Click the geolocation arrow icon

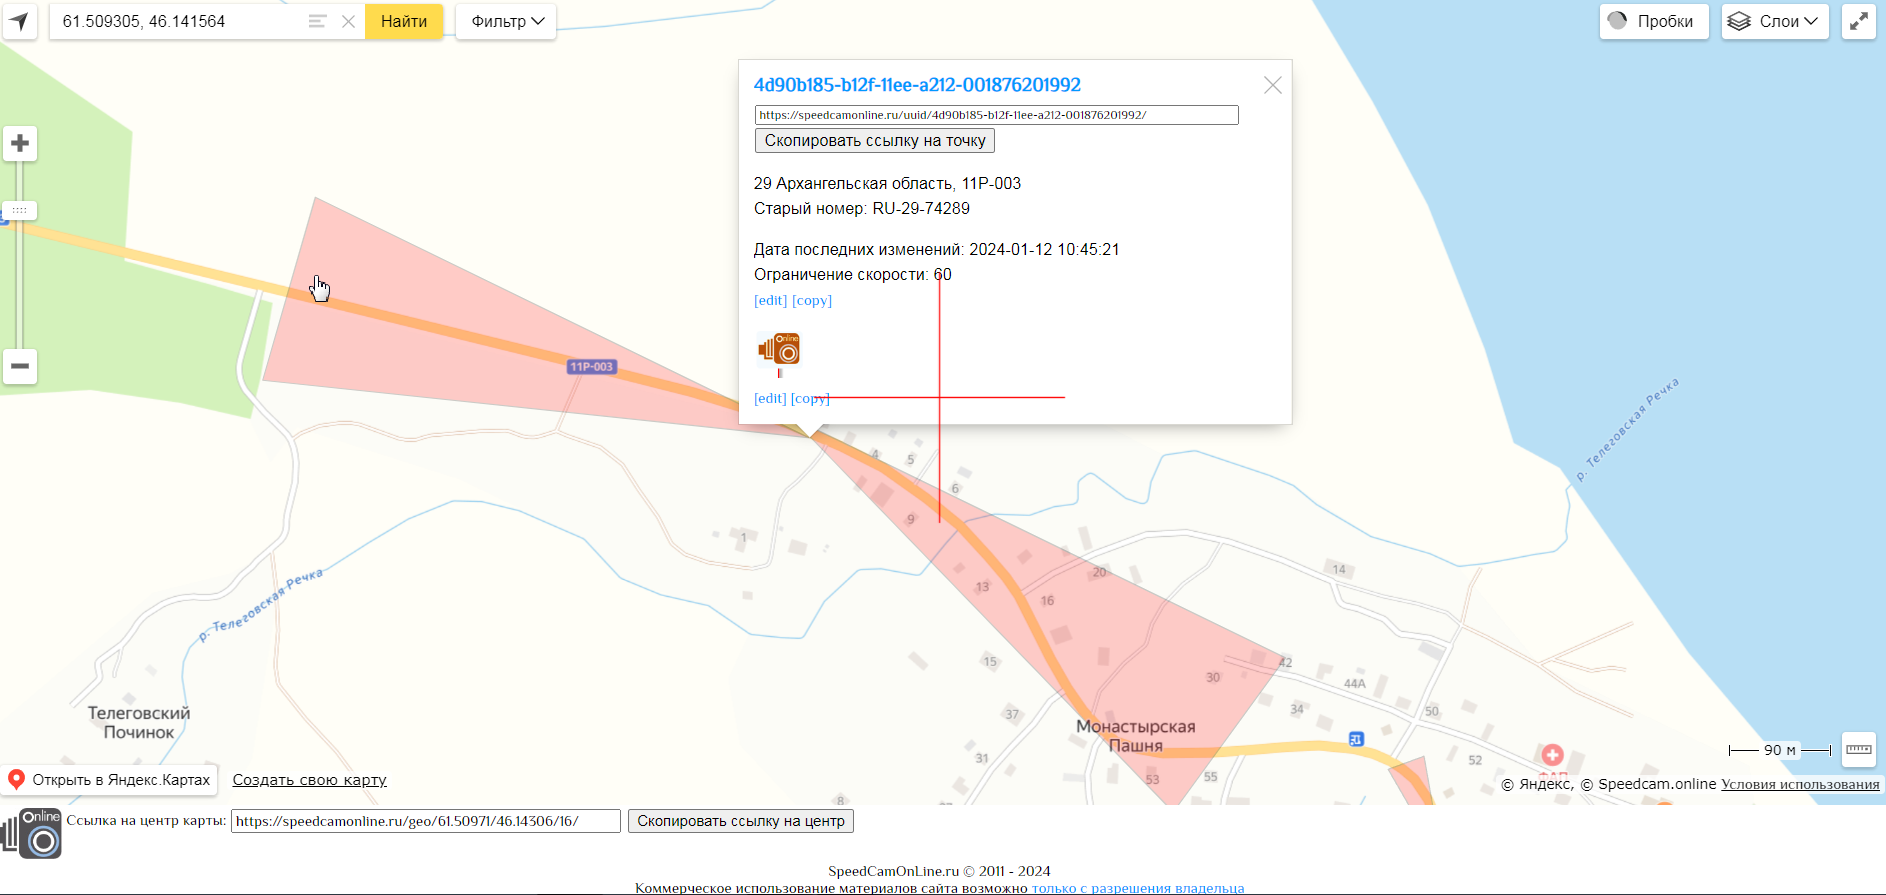click(19, 21)
